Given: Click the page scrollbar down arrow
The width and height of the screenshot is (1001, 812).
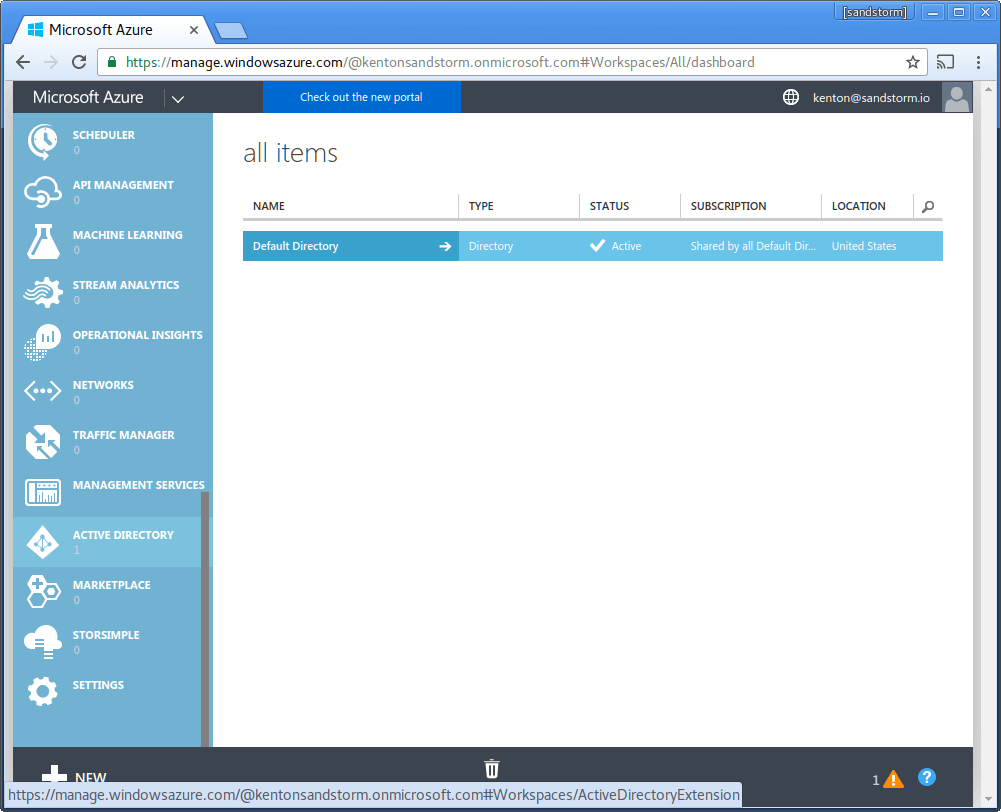Looking at the screenshot, I should pyautogui.click(x=988, y=799).
